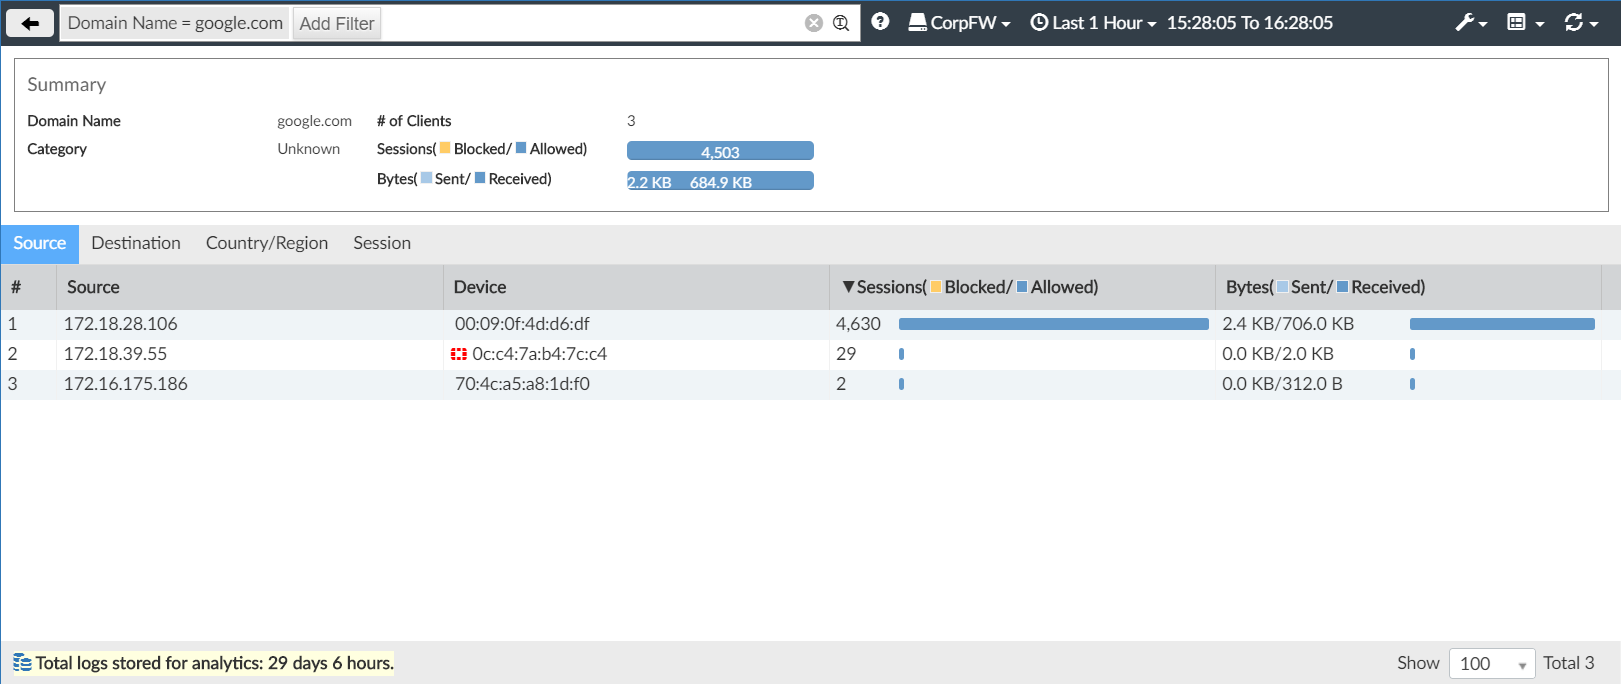The width and height of the screenshot is (1622, 684).
Task: Click the 0.0 KB/312.0 B bytes value
Action: click(x=1282, y=384)
